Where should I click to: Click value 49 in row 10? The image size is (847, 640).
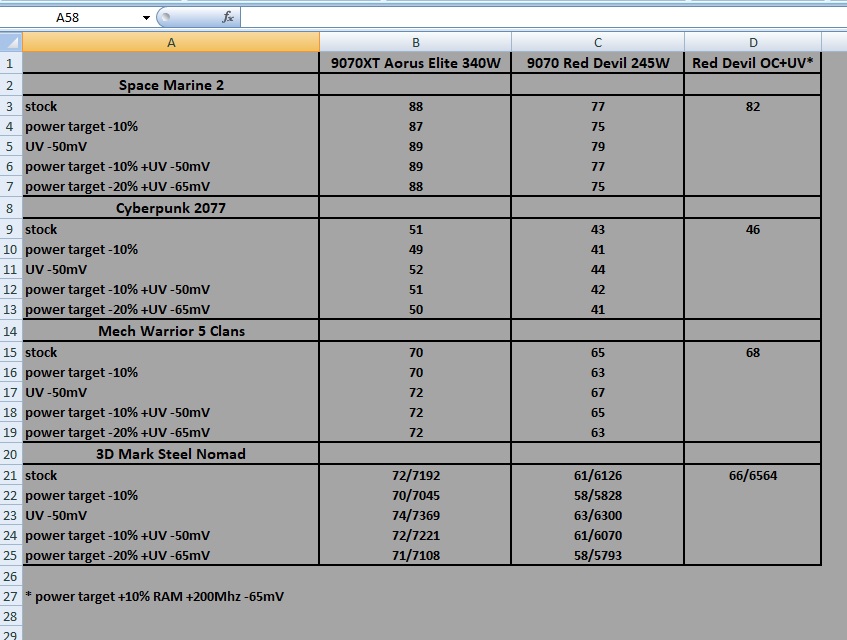(415, 250)
